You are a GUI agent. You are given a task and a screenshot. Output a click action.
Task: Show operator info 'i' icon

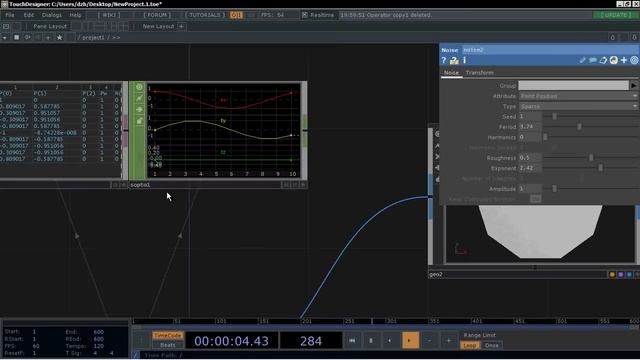coord(464,60)
